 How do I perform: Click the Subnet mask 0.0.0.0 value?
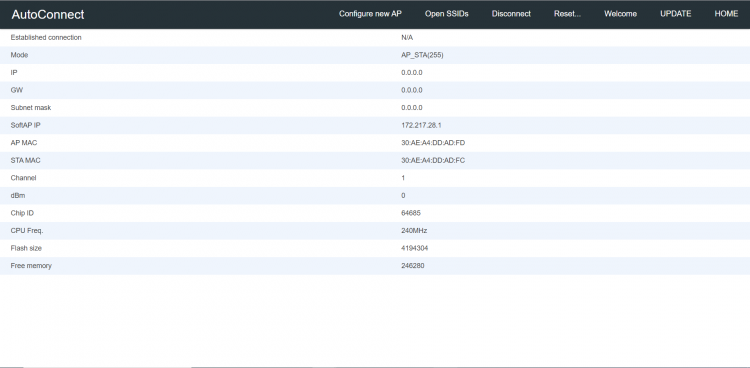point(412,108)
